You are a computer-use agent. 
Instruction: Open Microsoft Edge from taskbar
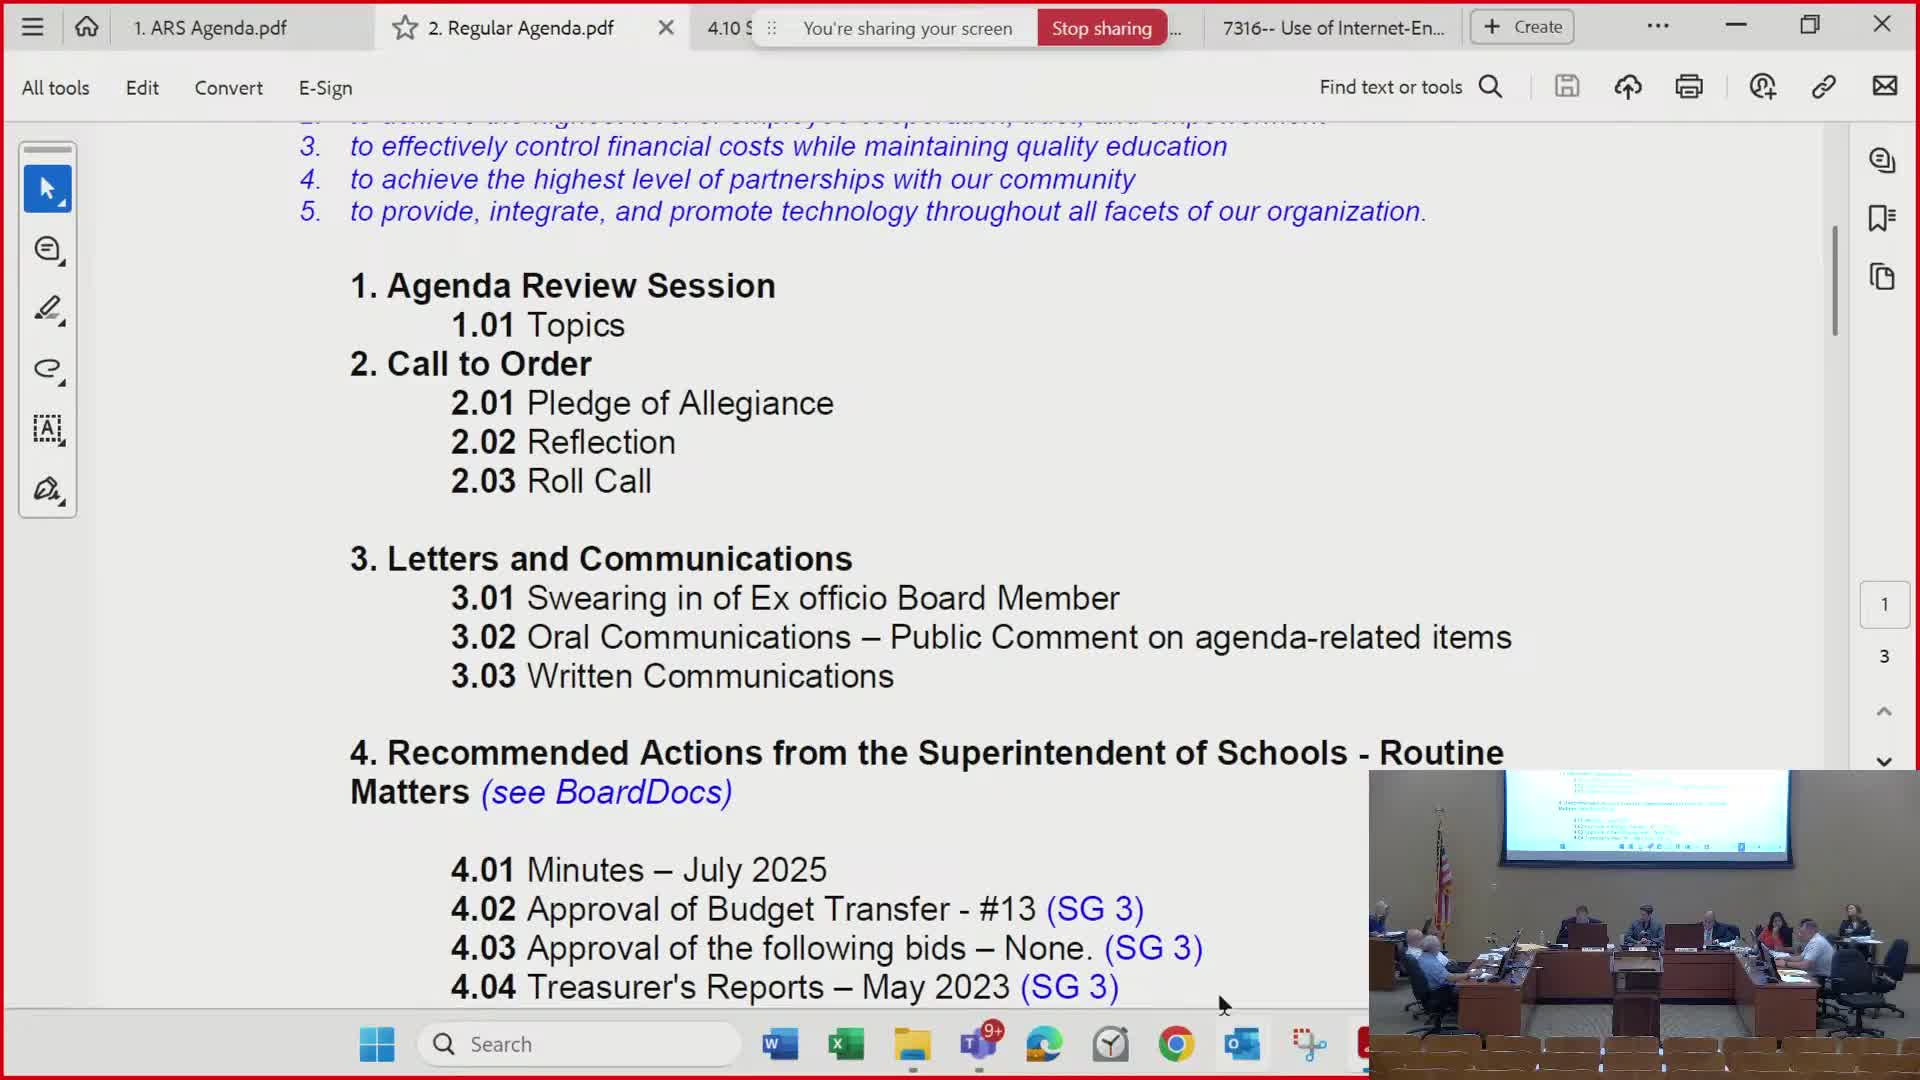click(1044, 1044)
